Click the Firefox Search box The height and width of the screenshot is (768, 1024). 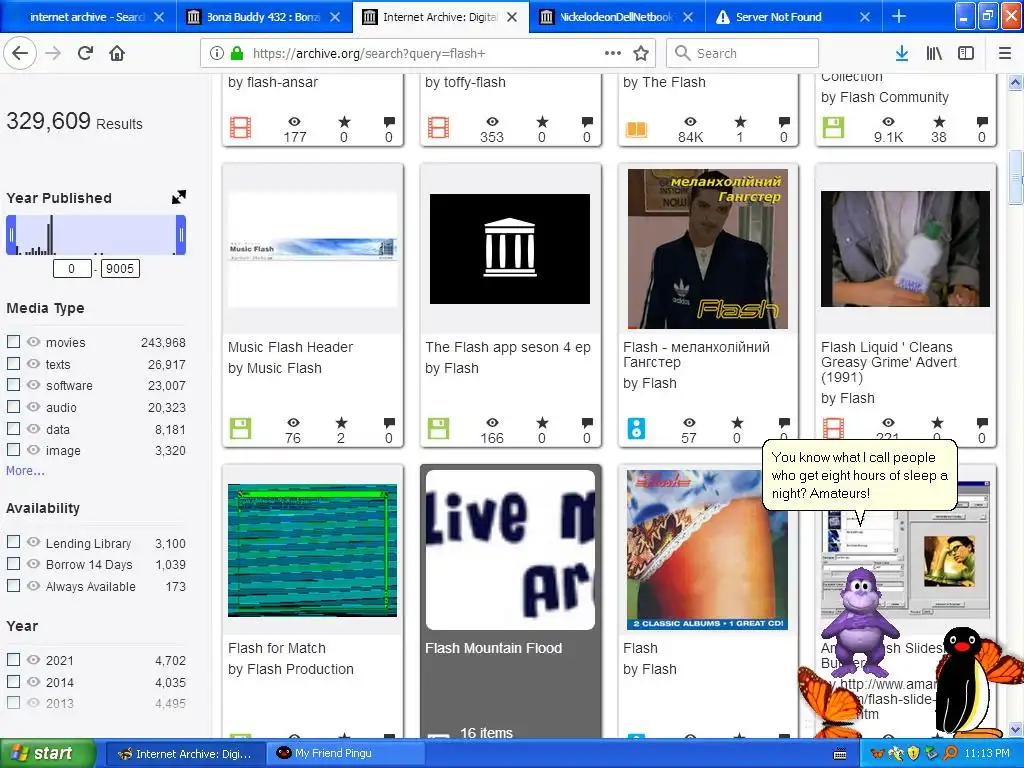[743, 54]
